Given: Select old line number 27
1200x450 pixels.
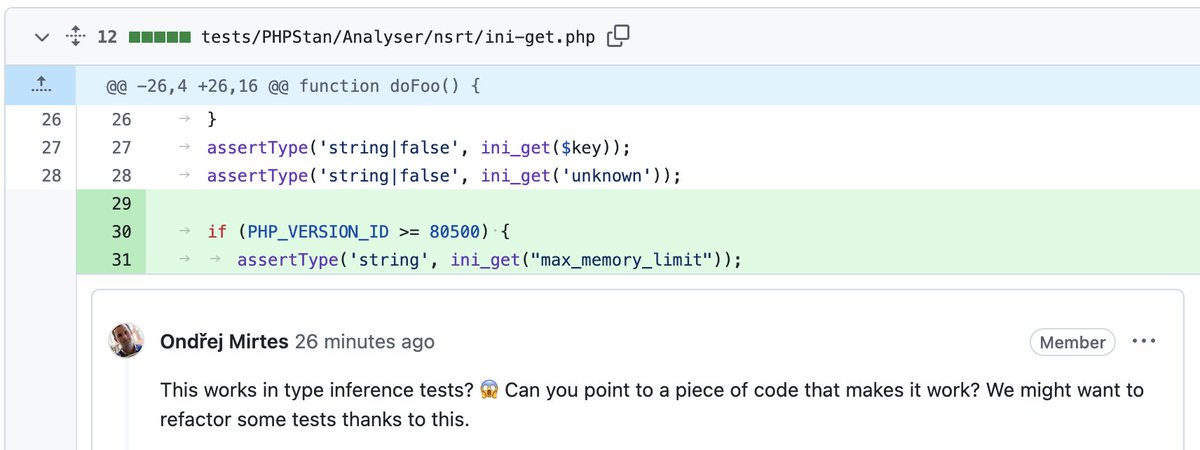Looking at the screenshot, I should click(x=51, y=147).
